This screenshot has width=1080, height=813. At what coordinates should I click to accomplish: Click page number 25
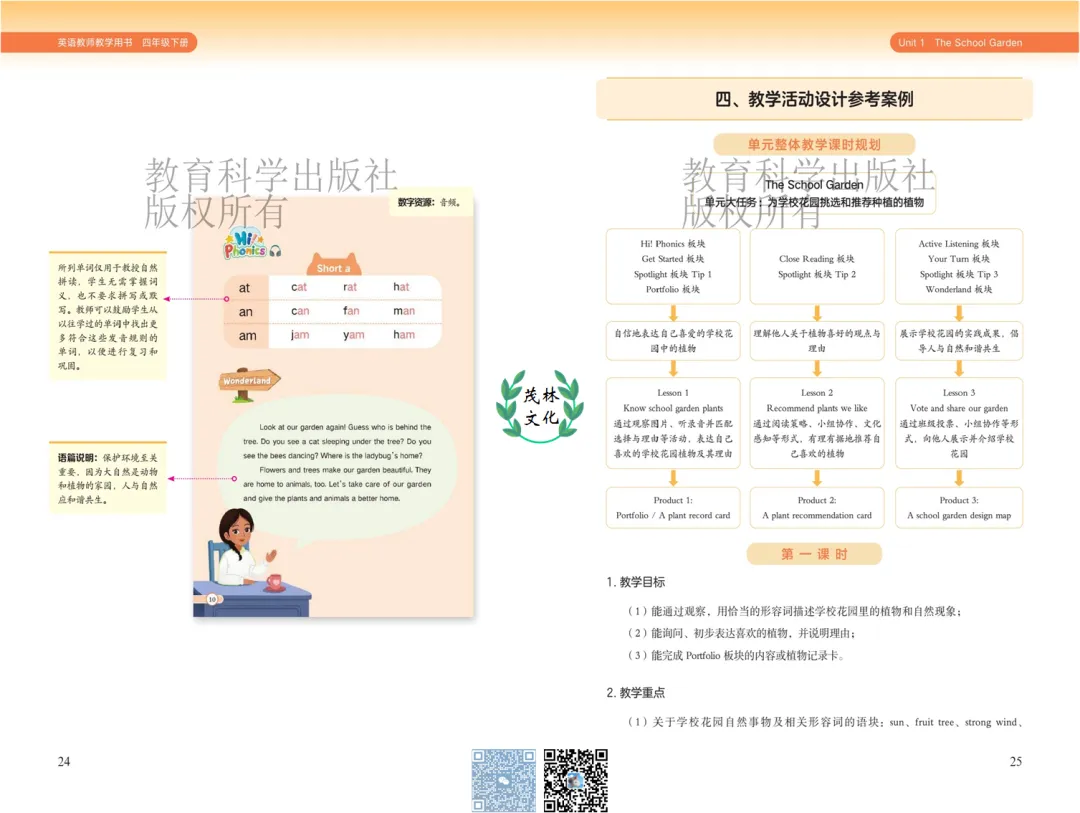pyautogui.click(x=1016, y=761)
